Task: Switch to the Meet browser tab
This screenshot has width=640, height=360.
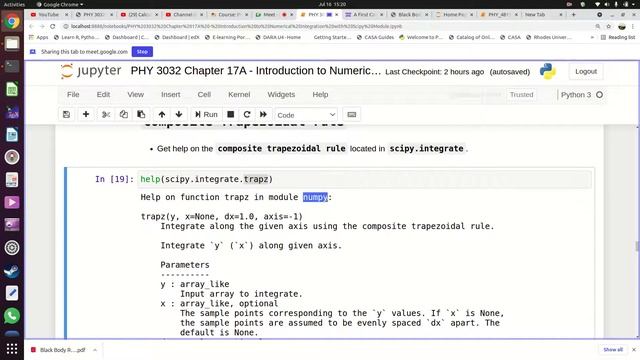Action: click(269, 14)
